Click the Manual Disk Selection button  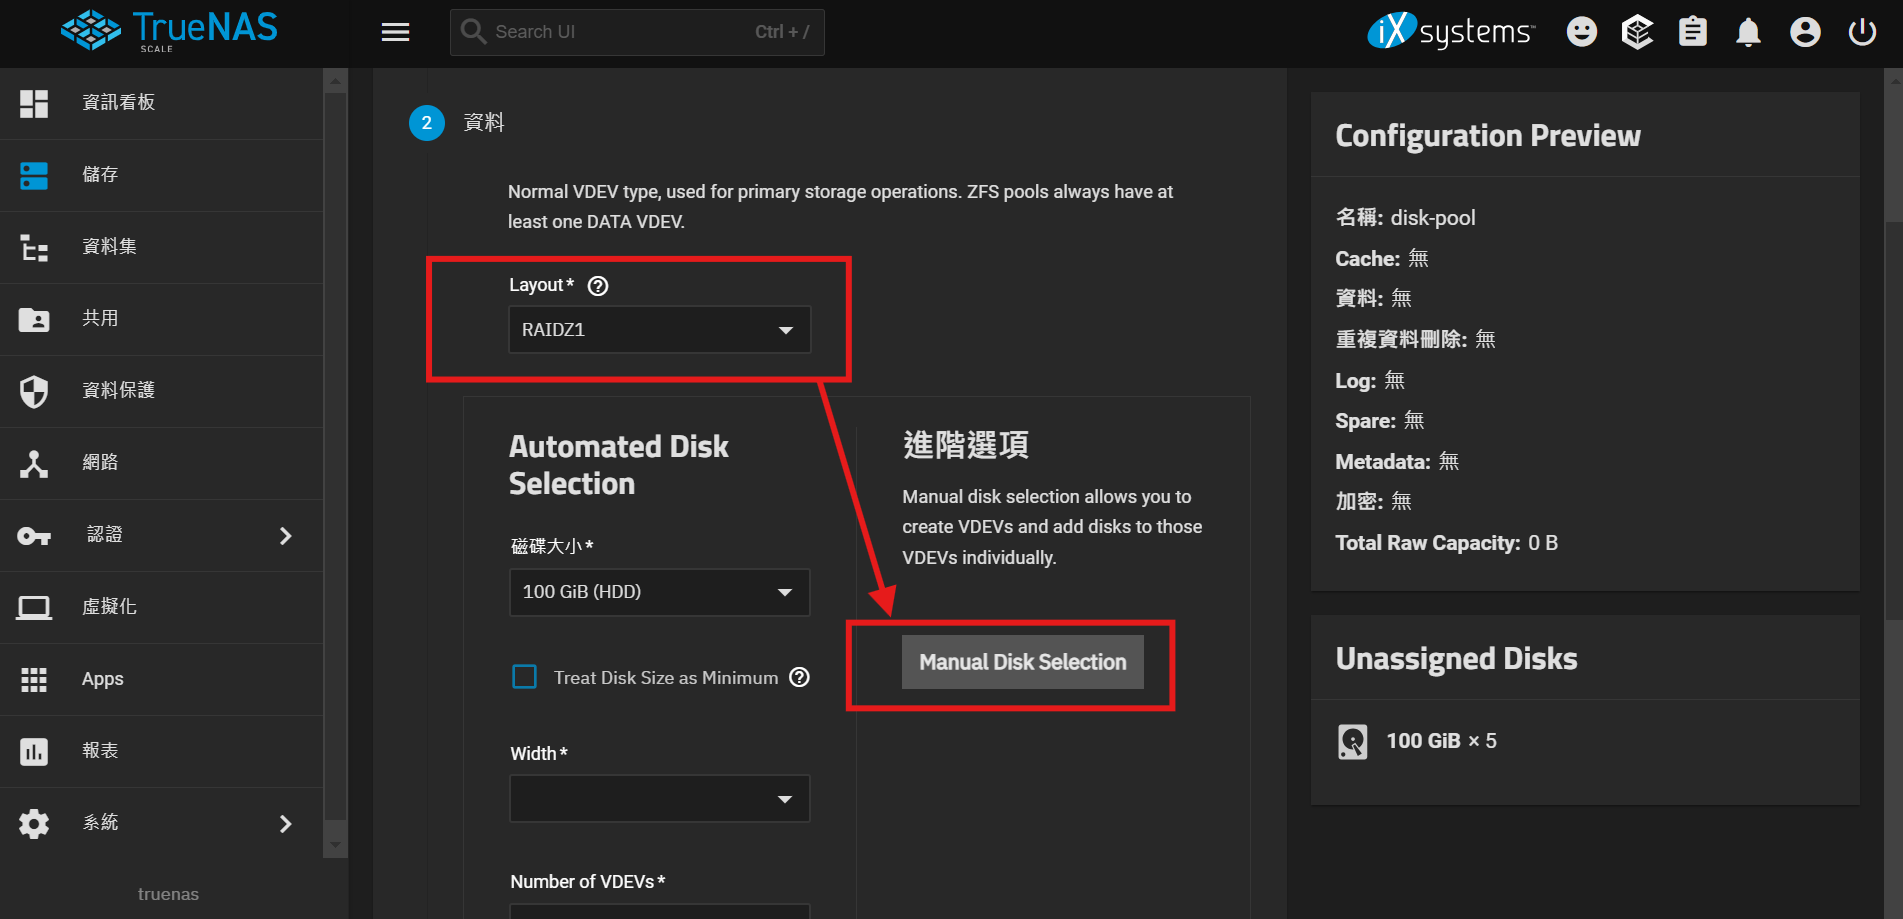1022,662
